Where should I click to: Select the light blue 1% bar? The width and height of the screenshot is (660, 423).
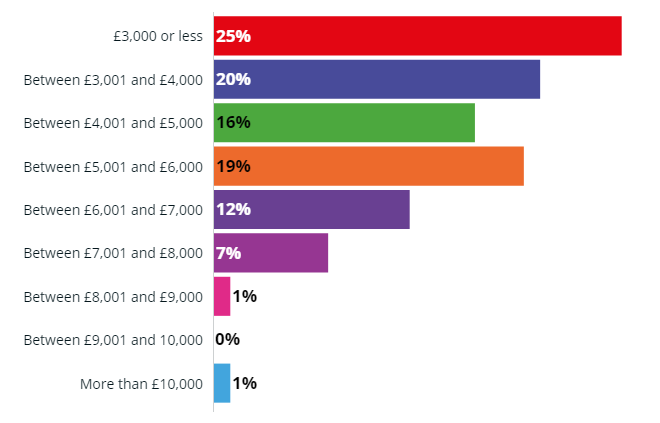pyautogui.click(x=222, y=383)
